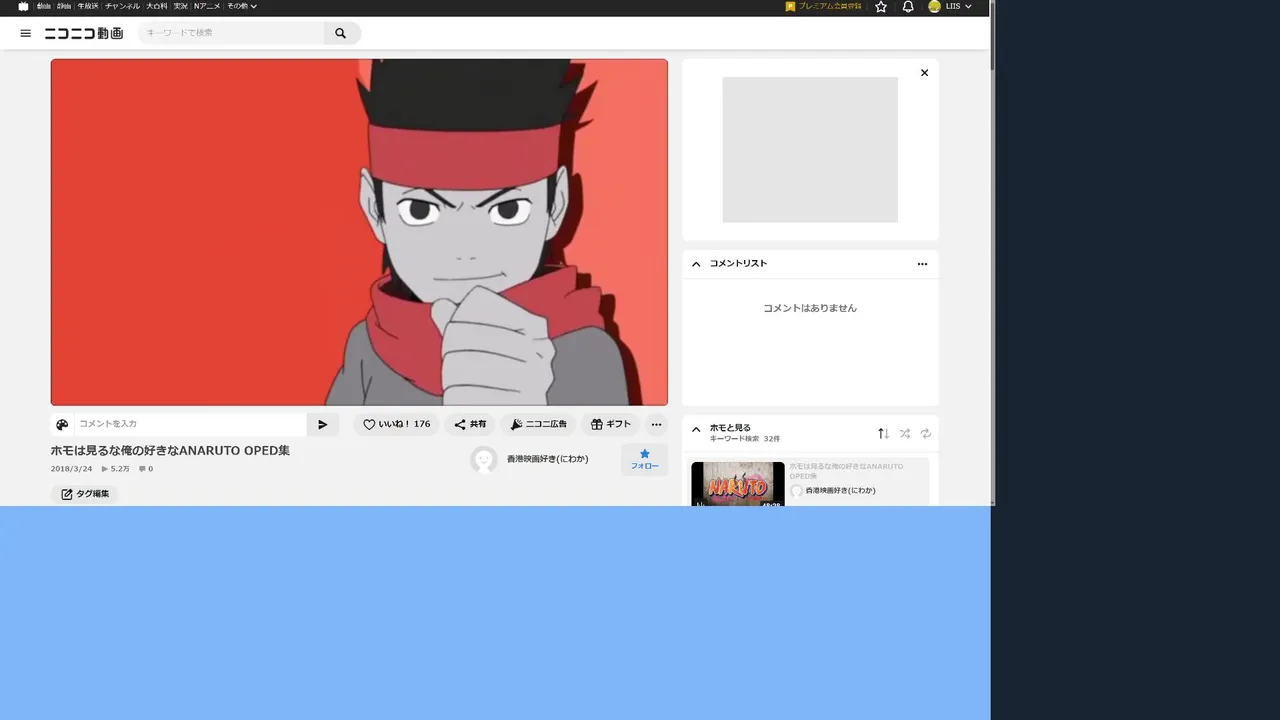1280x720 pixels.
Task: Collapse the ホモと見る playlist panel
Action: click(x=696, y=429)
